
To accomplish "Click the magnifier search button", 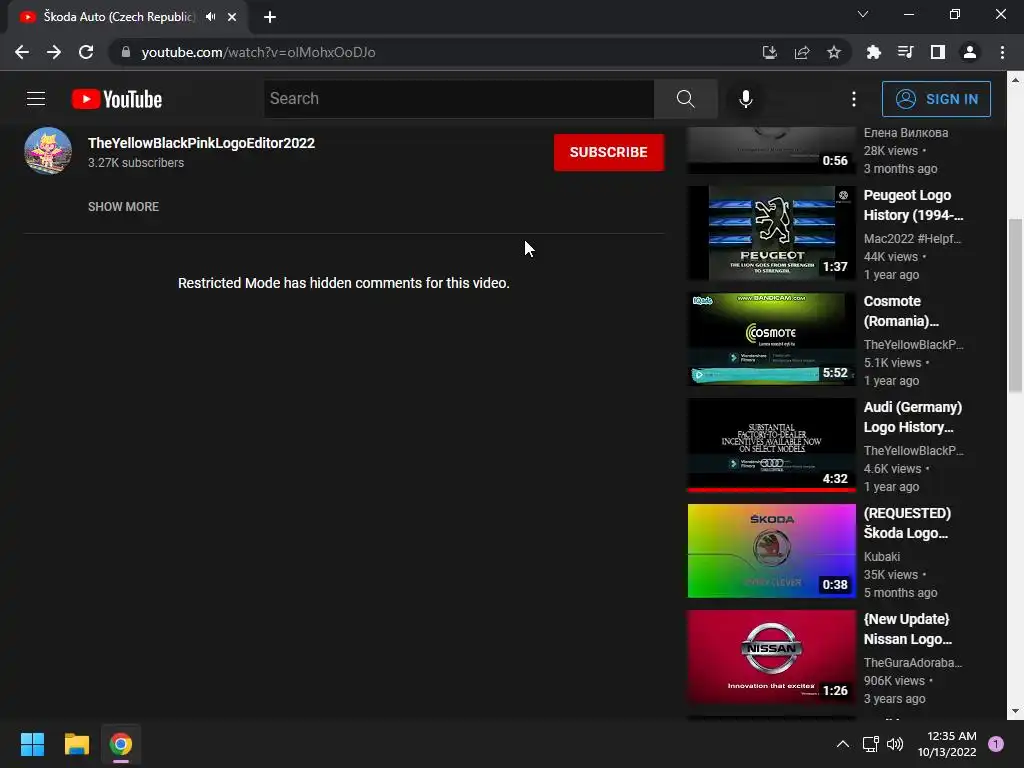I will 685,99.
